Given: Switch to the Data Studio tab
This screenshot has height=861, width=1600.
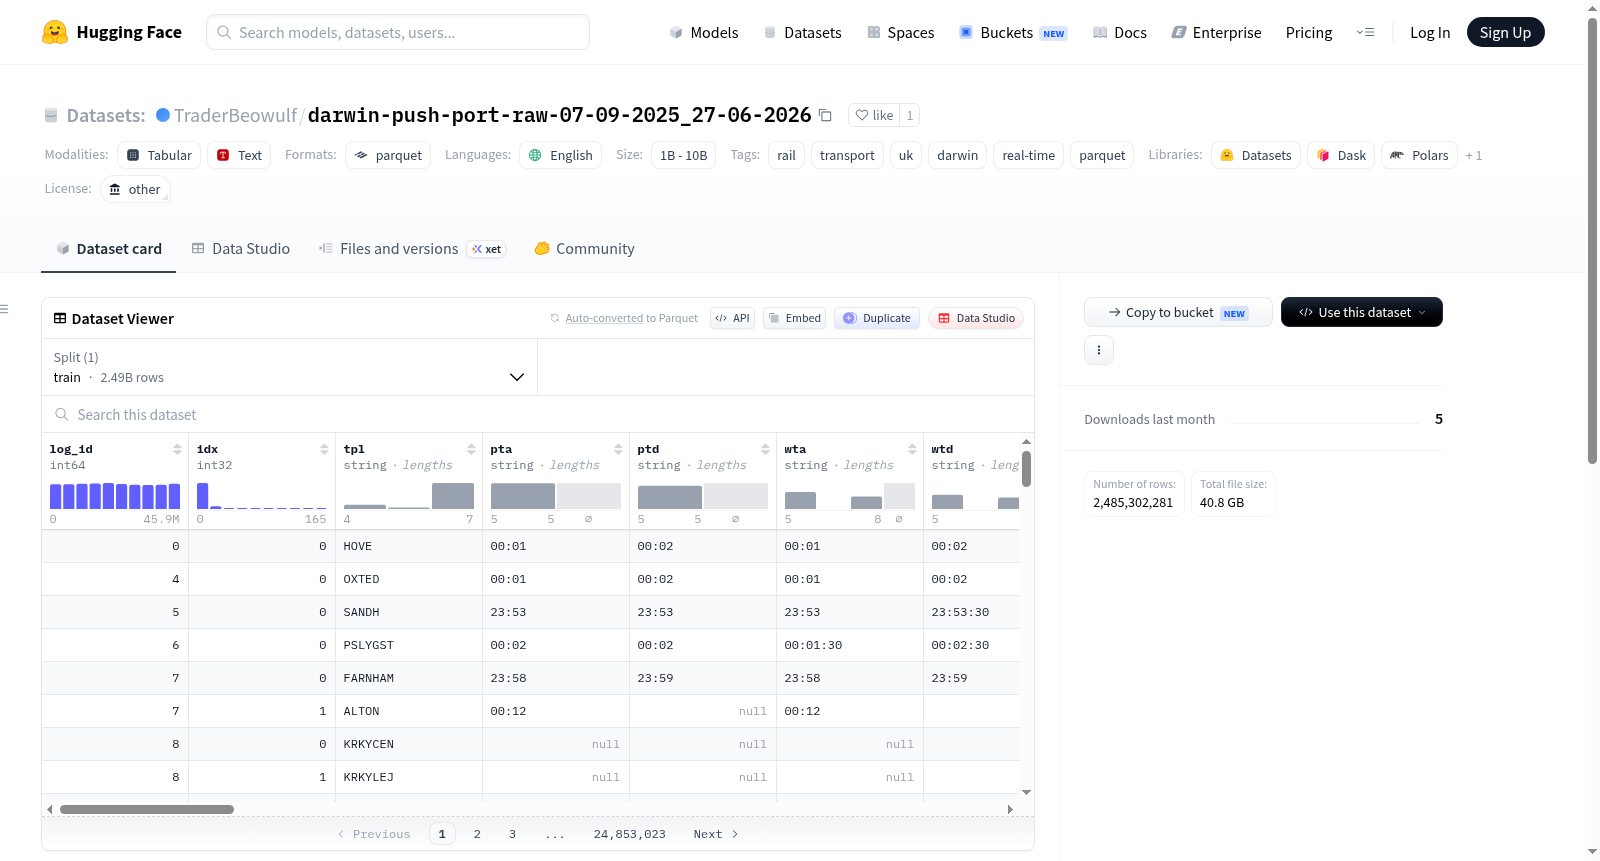Looking at the screenshot, I should point(241,249).
